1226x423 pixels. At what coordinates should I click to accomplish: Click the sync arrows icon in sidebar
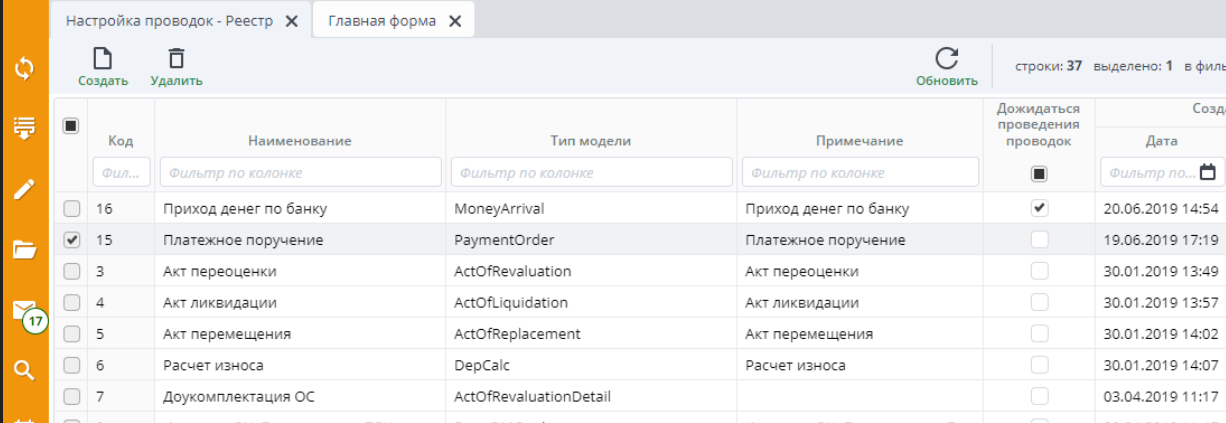coord(24,69)
